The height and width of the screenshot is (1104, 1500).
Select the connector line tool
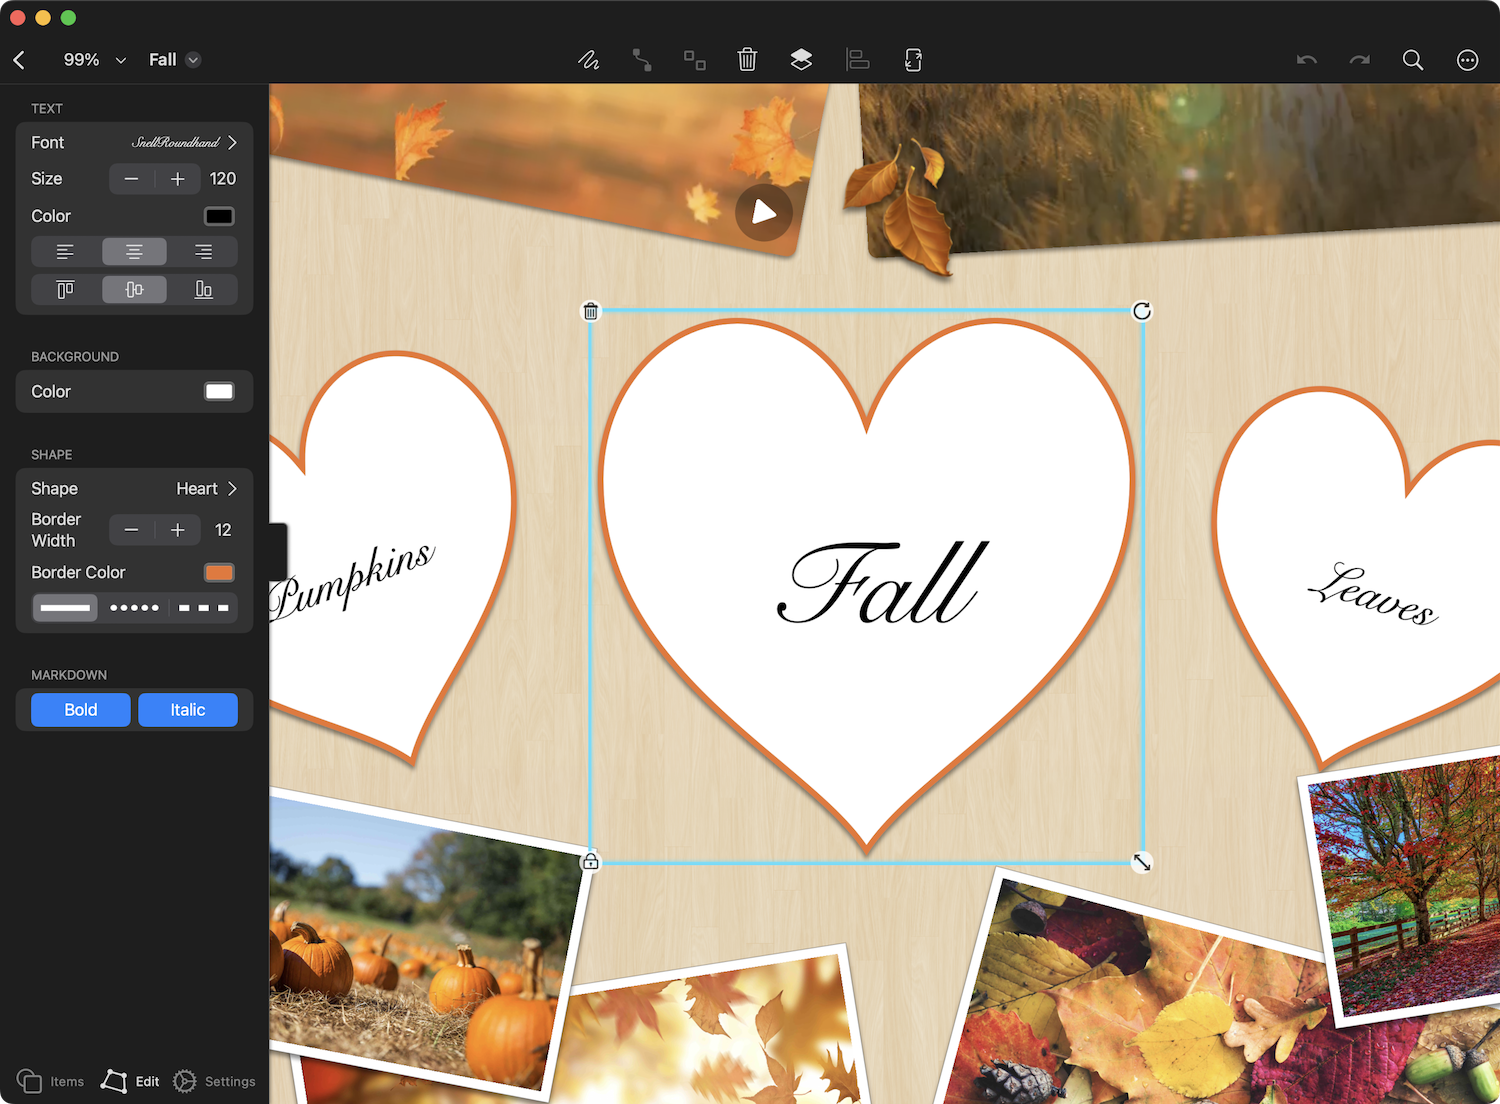pos(642,60)
